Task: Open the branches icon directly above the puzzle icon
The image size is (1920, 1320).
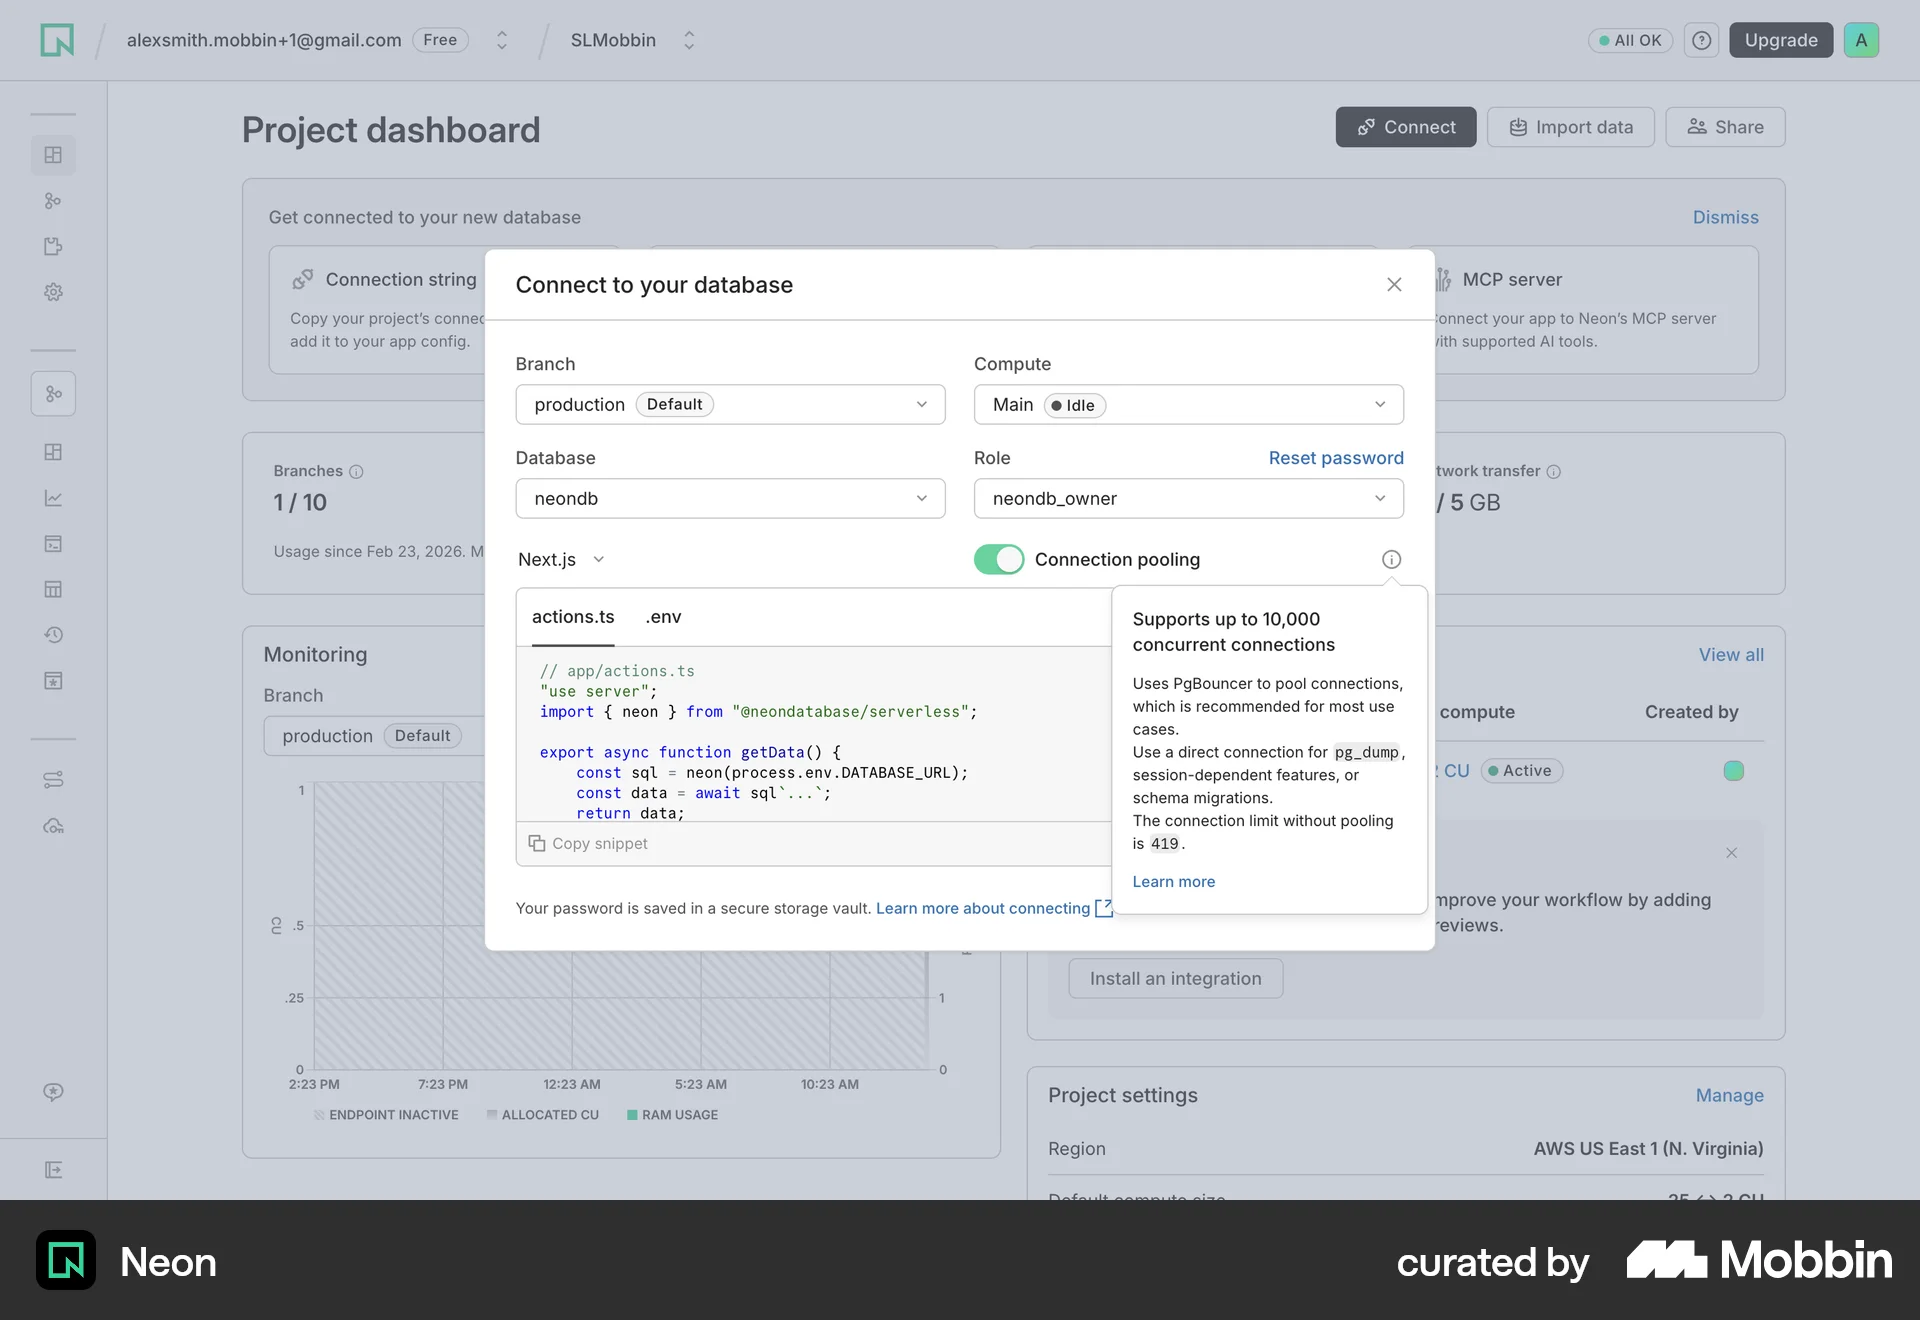Action: [x=53, y=201]
